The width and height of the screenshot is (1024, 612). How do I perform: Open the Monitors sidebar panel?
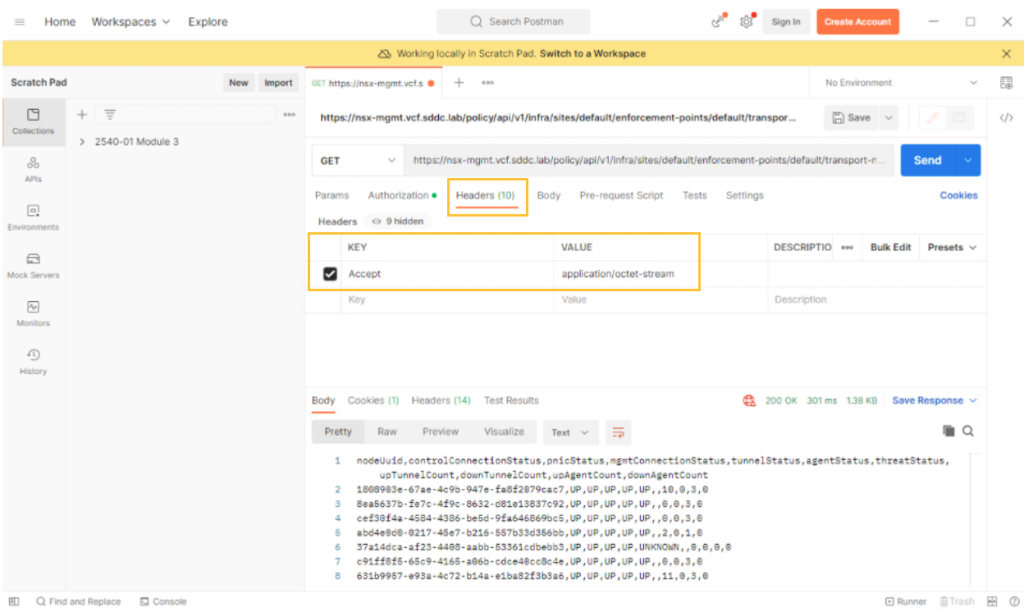click(x=33, y=314)
